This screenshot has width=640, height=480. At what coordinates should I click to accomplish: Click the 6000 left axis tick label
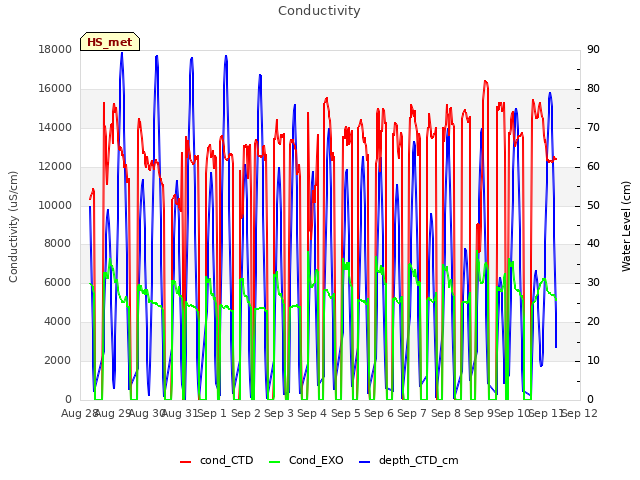pyautogui.click(x=58, y=282)
